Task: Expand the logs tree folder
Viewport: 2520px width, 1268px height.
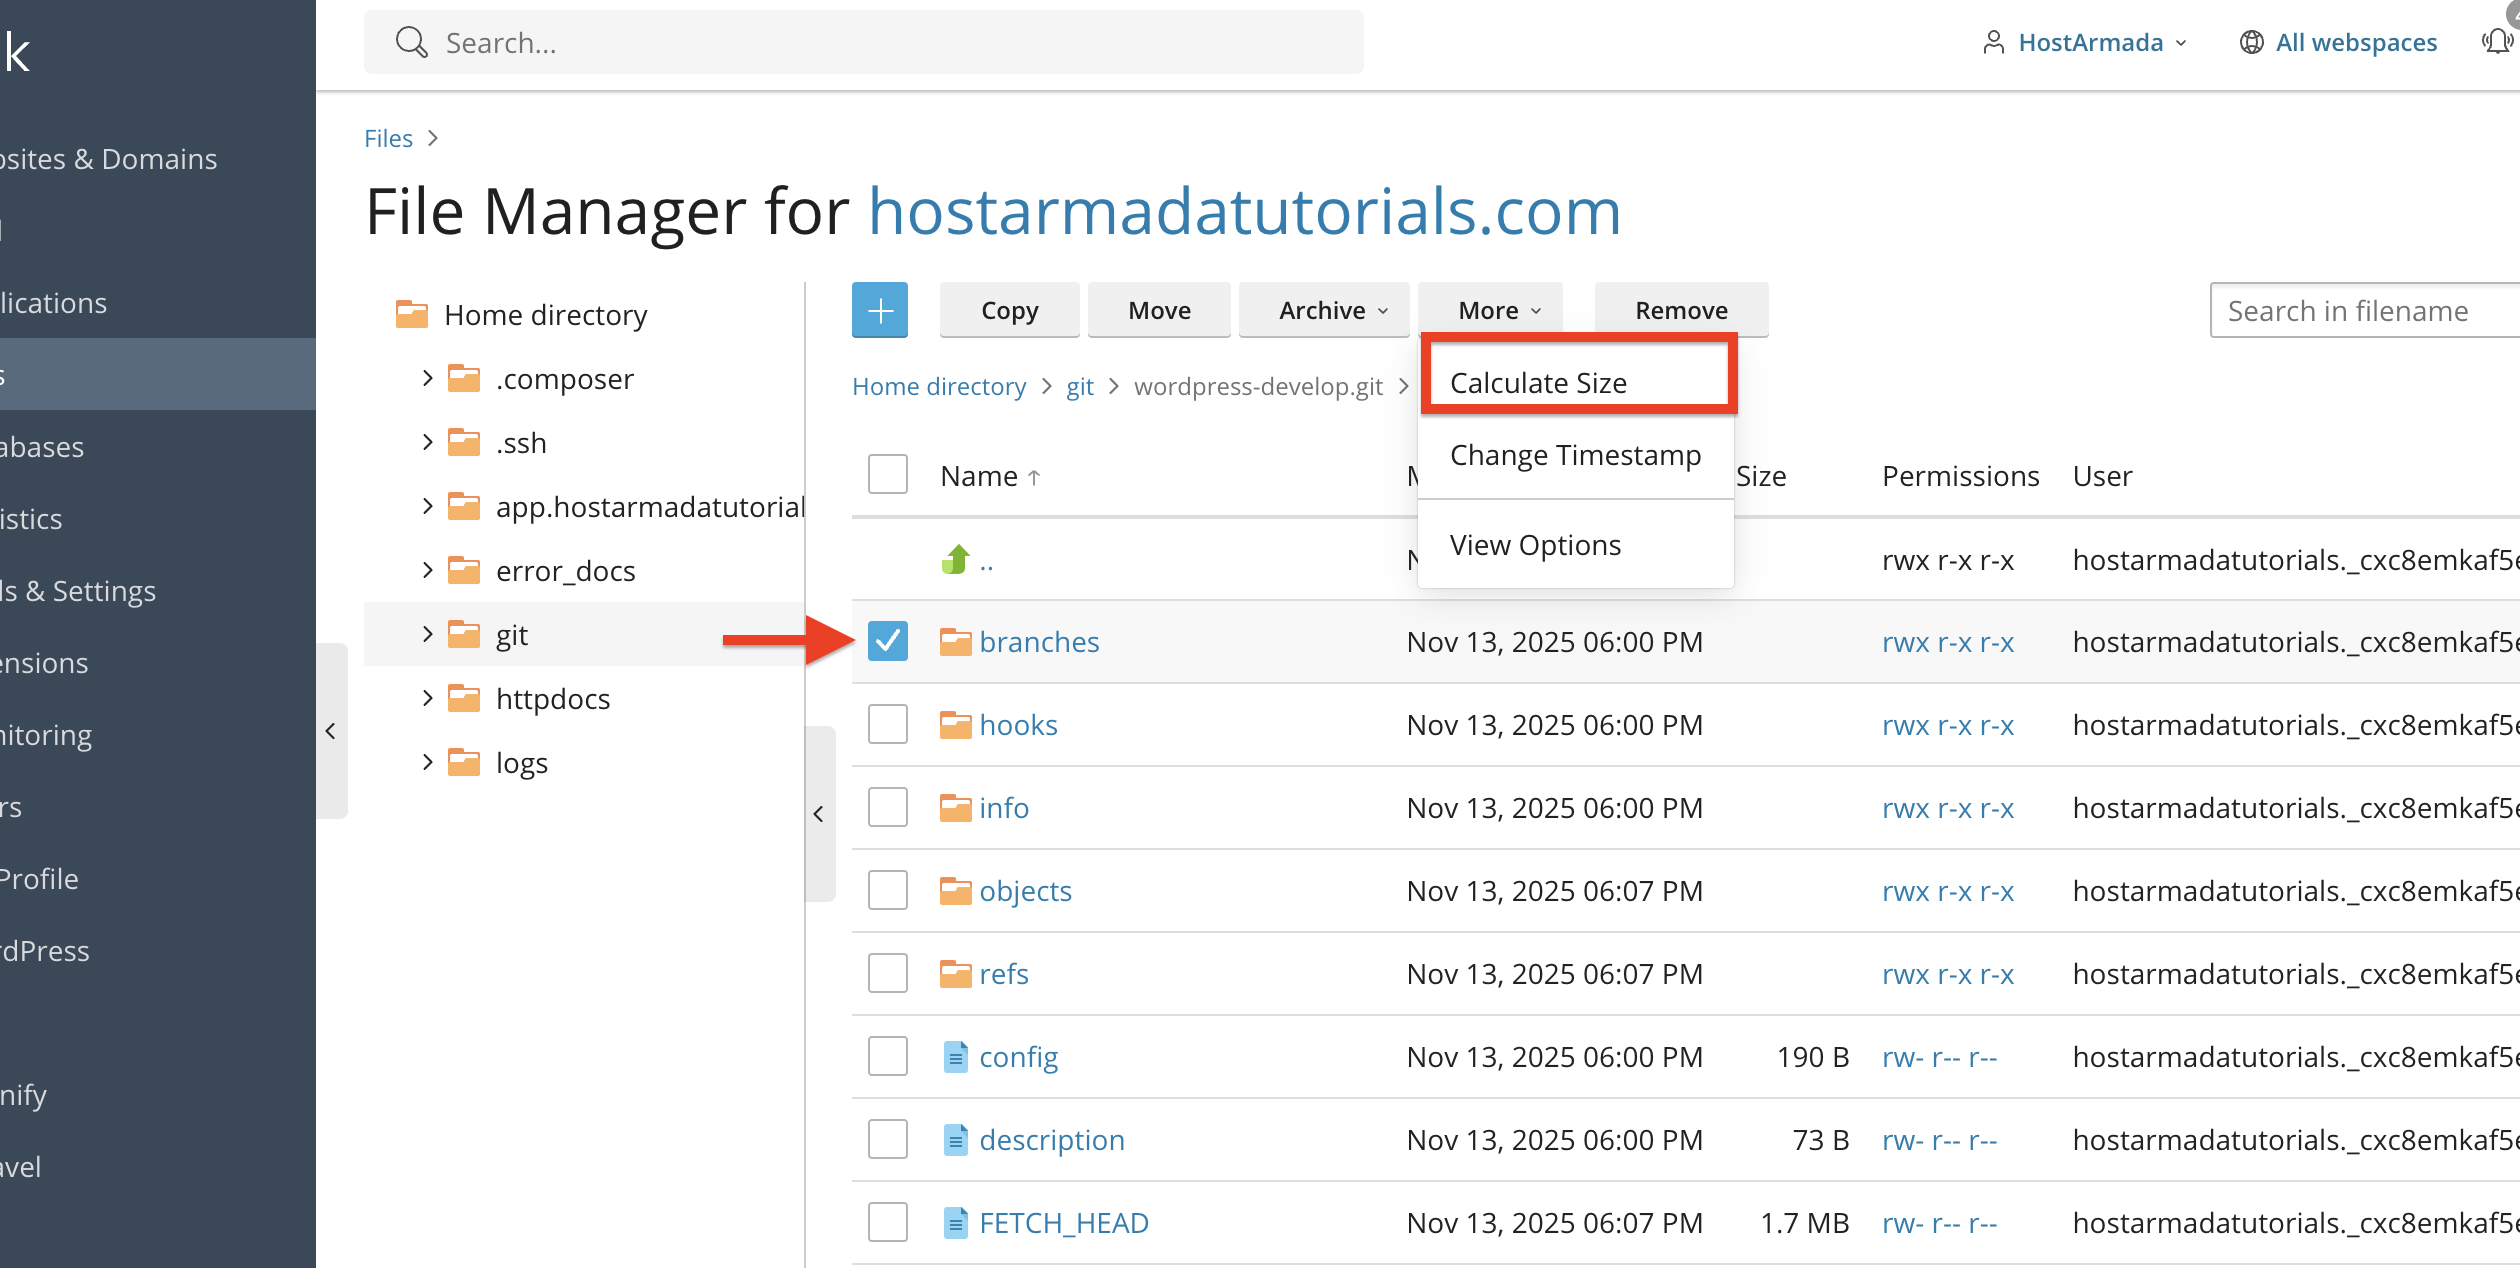Action: click(x=428, y=763)
